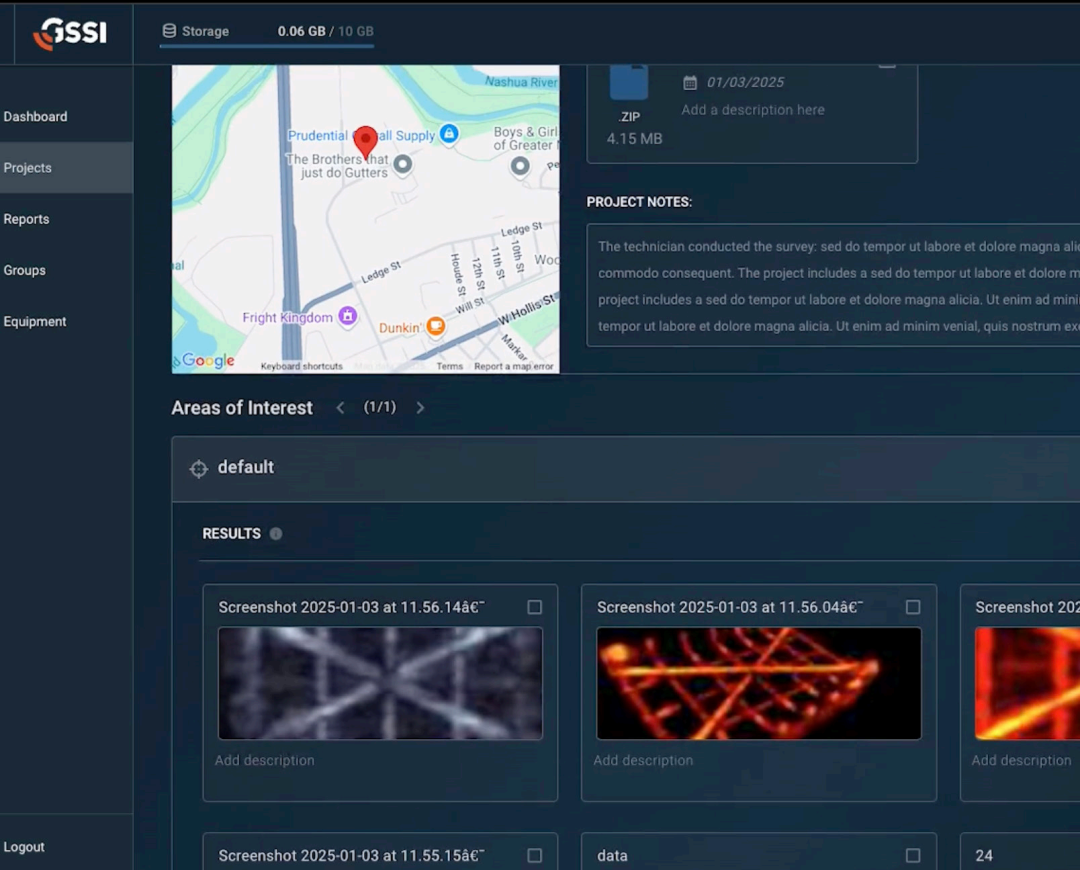The image size is (1080, 870).
Task: Click the Storage database icon
Action: click(x=169, y=31)
